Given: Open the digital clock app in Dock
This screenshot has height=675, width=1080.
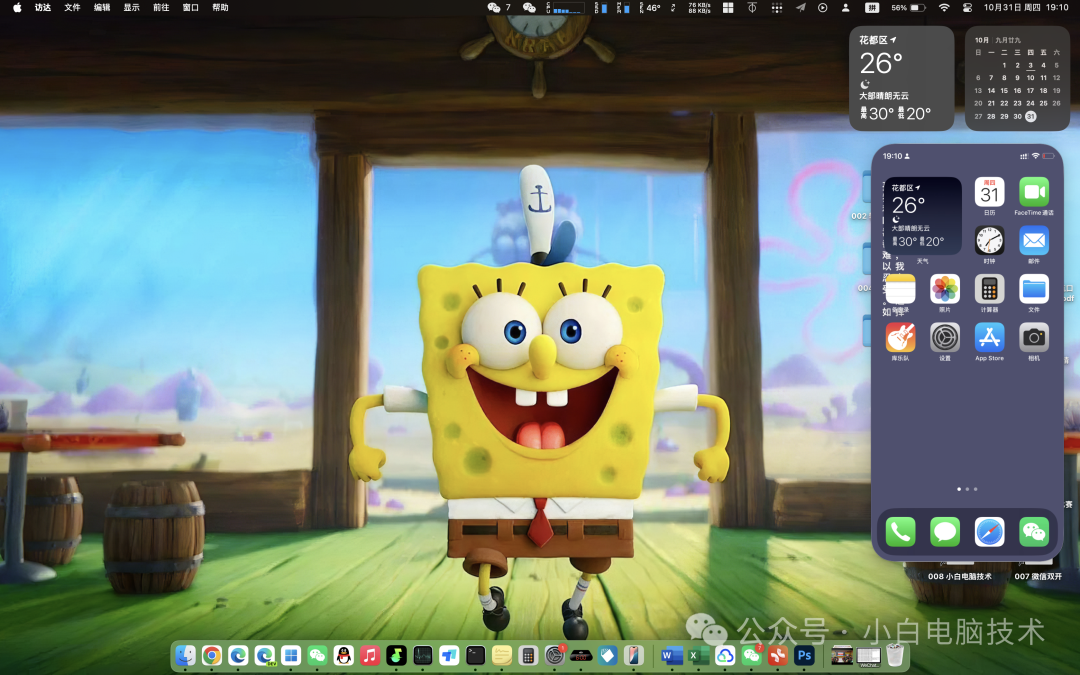Looking at the screenshot, I should 581,655.
